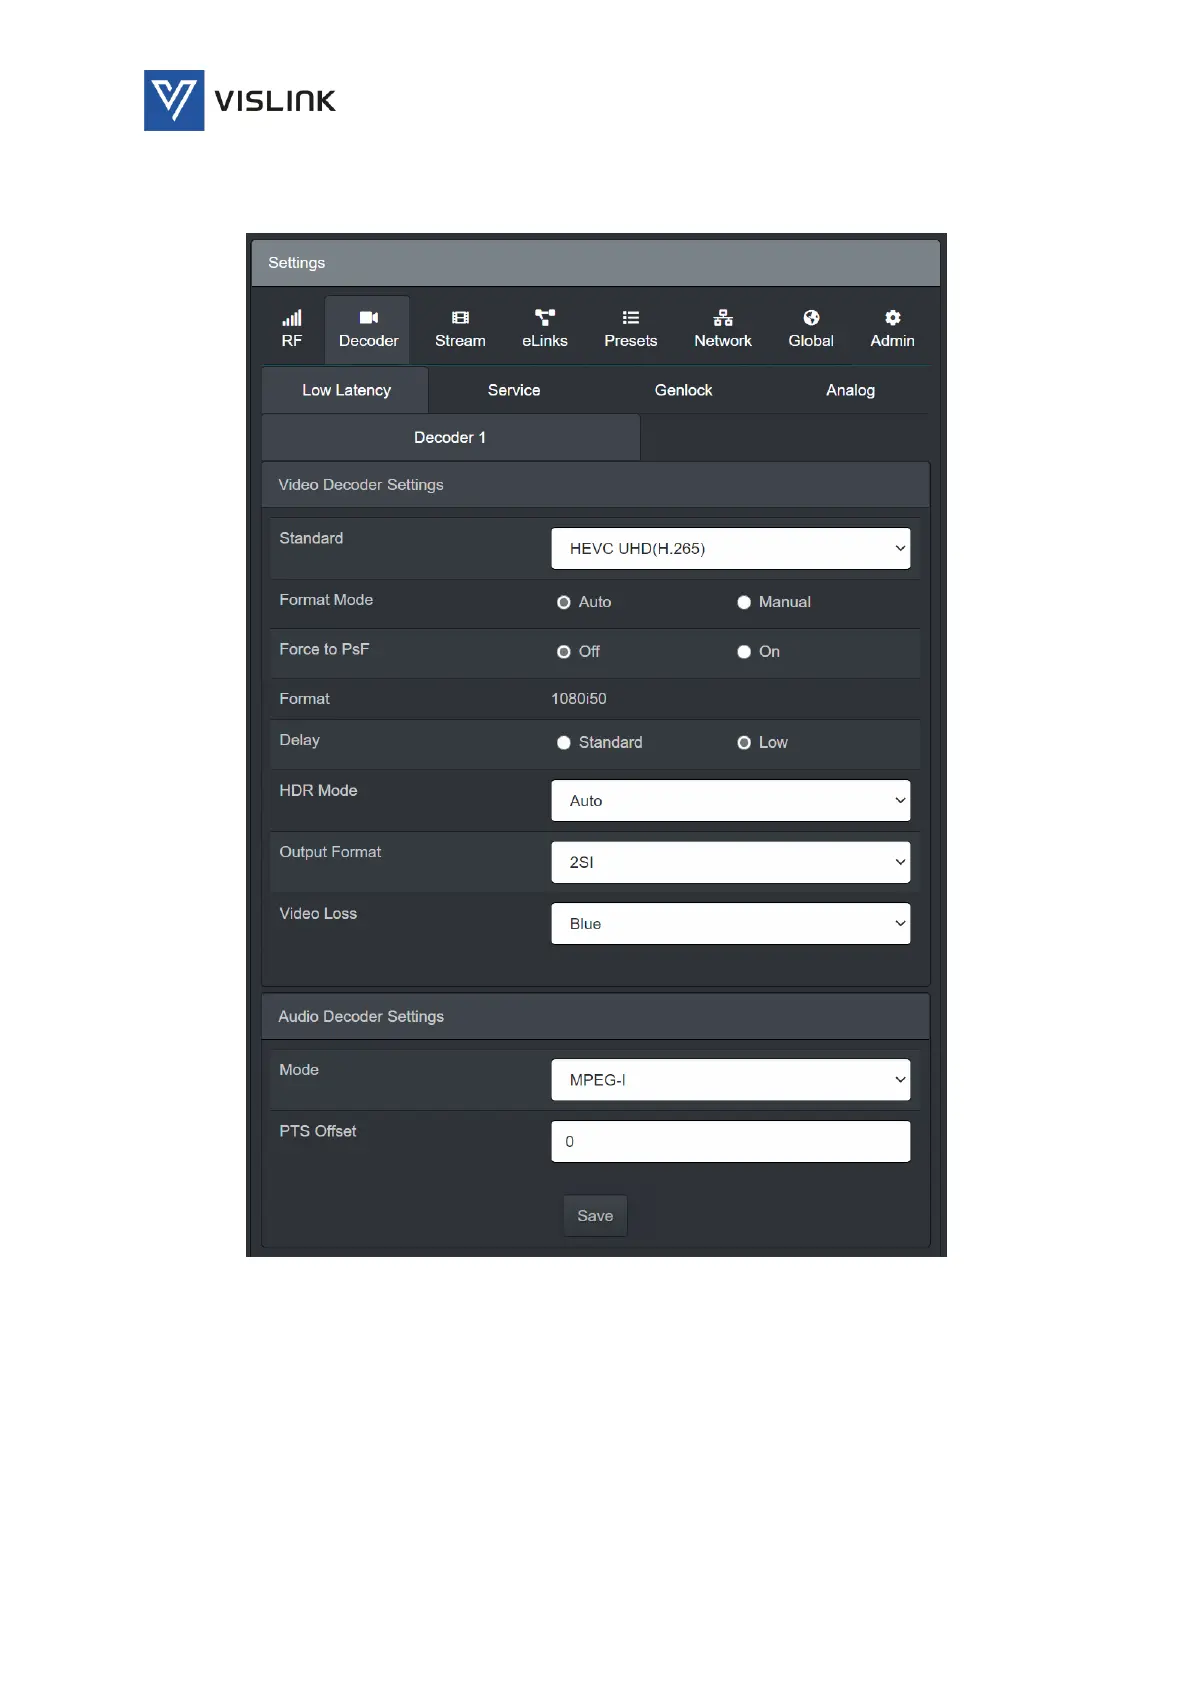Open the Presets list icon tab
Image resolution: width=1190 pixels, height=1684 pixels.
point(631,329)
